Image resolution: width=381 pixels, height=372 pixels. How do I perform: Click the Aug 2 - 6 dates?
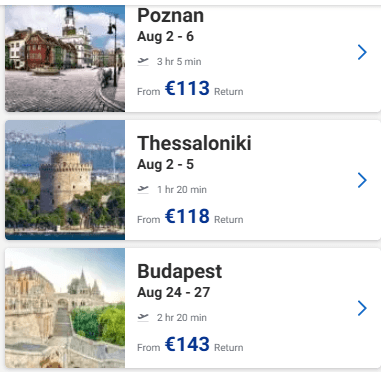pos(165,37)
